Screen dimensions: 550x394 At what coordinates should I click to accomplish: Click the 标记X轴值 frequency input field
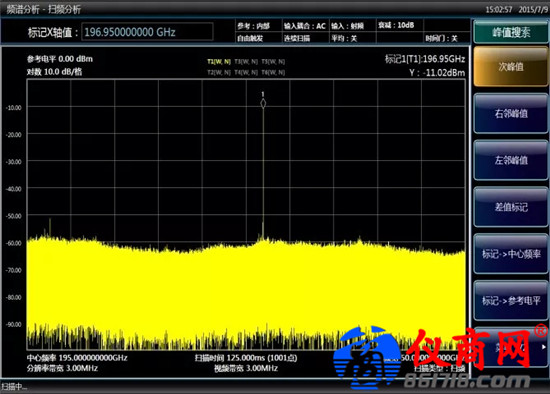click(x=147, y=32)
